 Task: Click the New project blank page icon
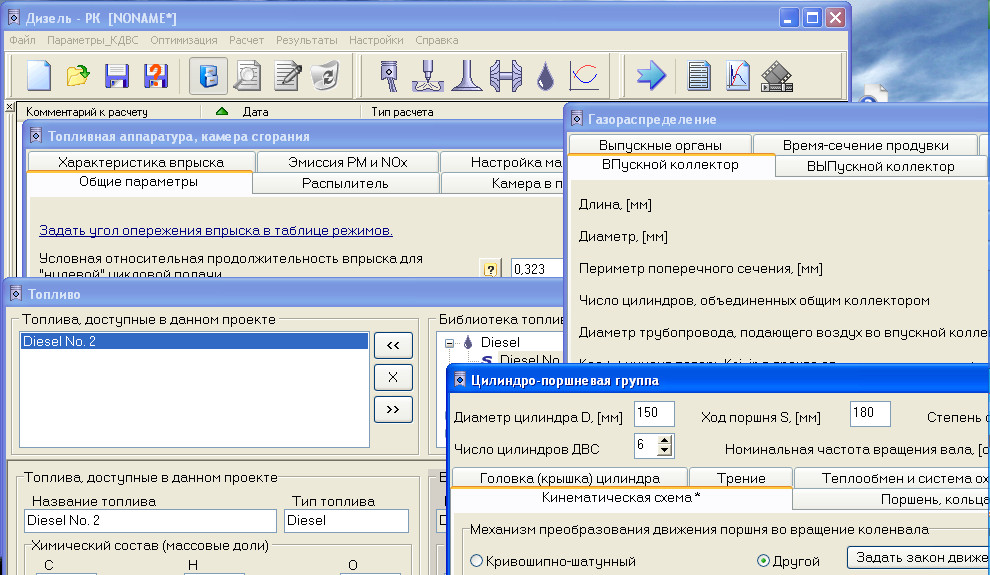pos(38,76)
